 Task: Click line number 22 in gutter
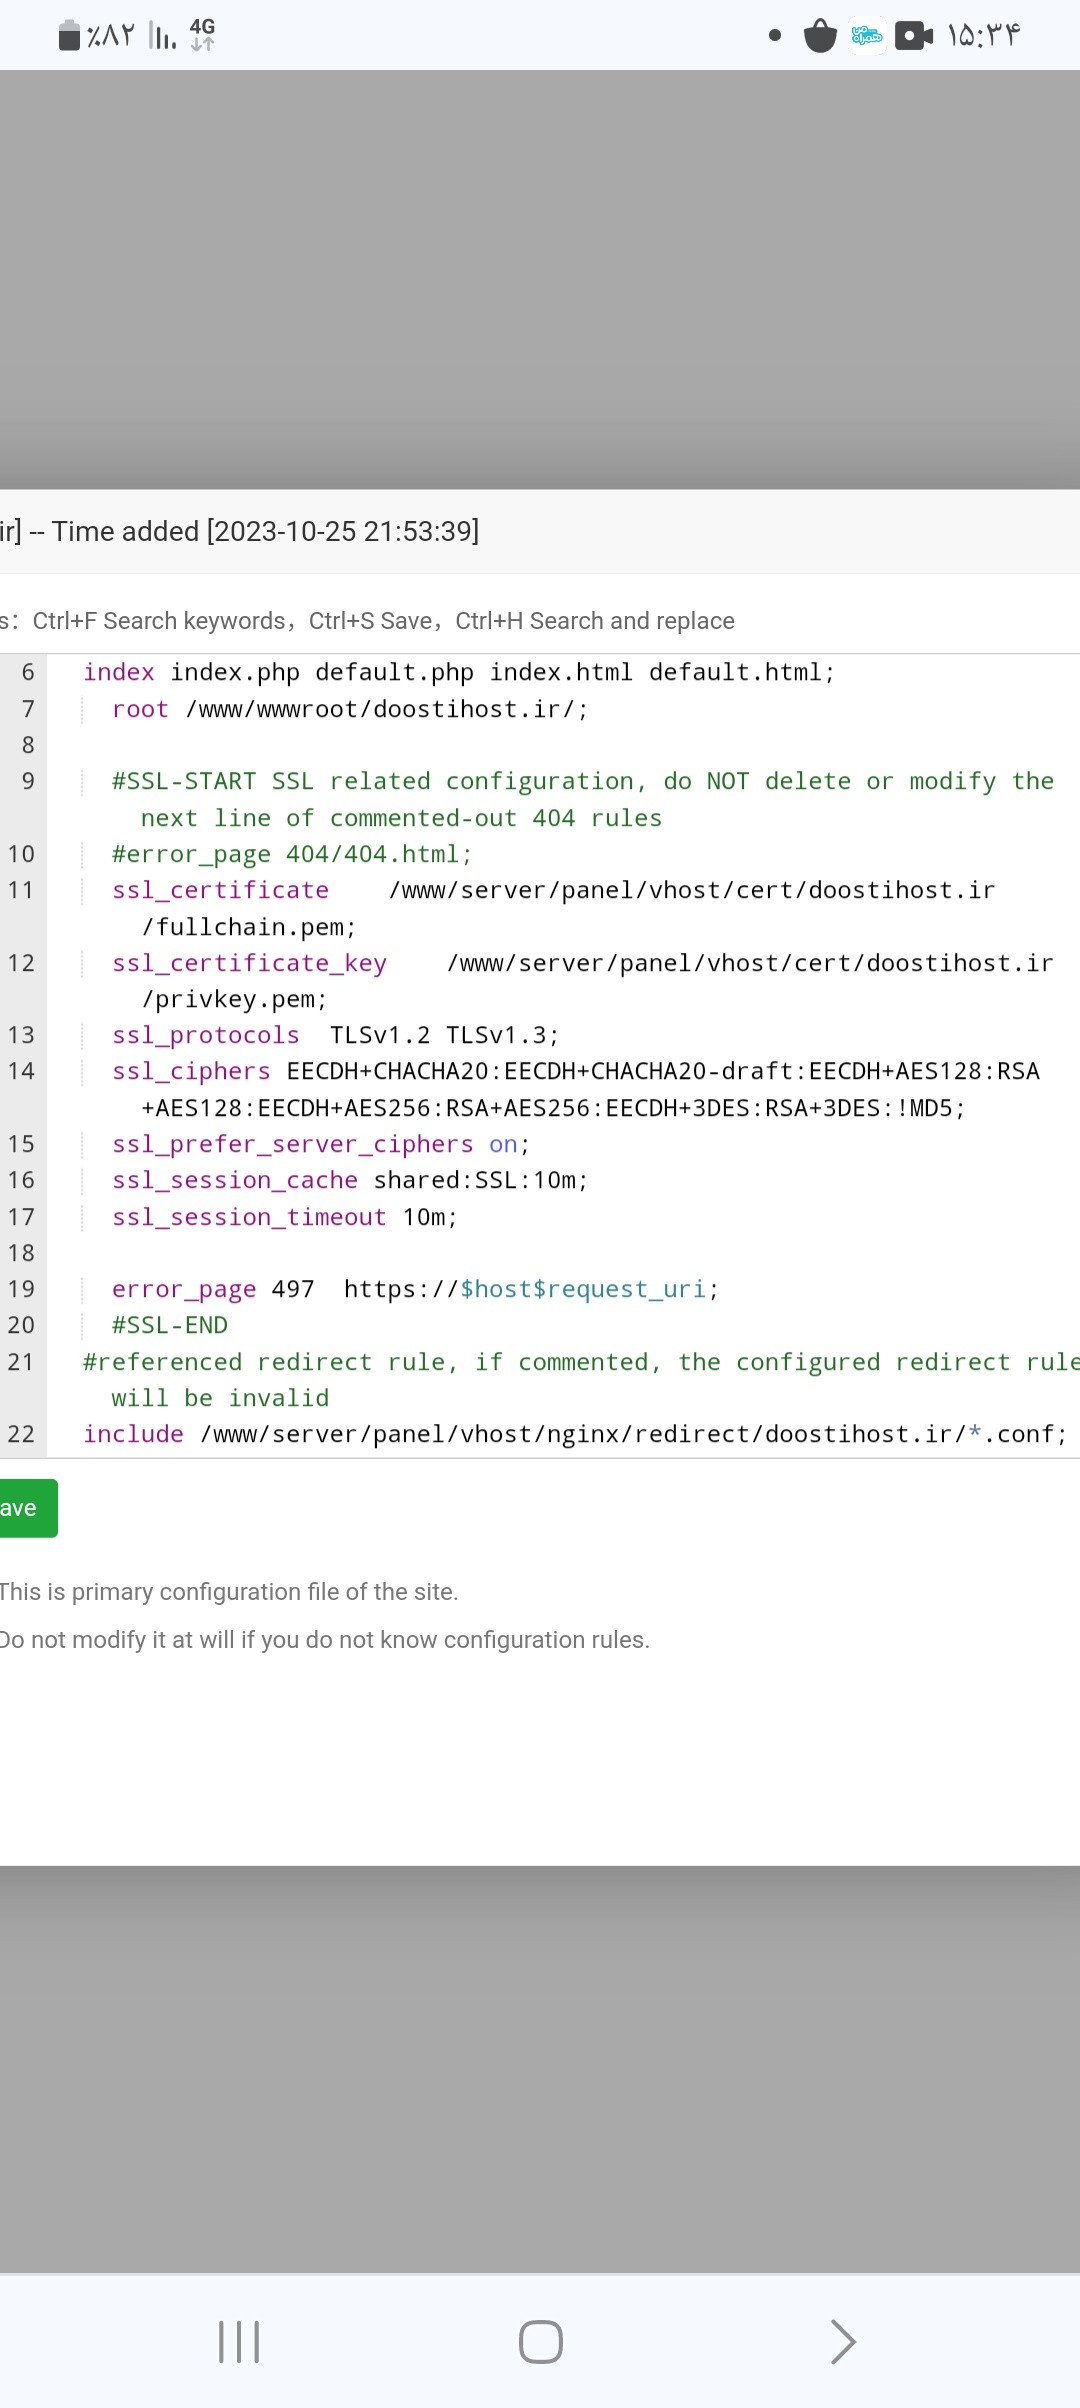pos(21,1434)
